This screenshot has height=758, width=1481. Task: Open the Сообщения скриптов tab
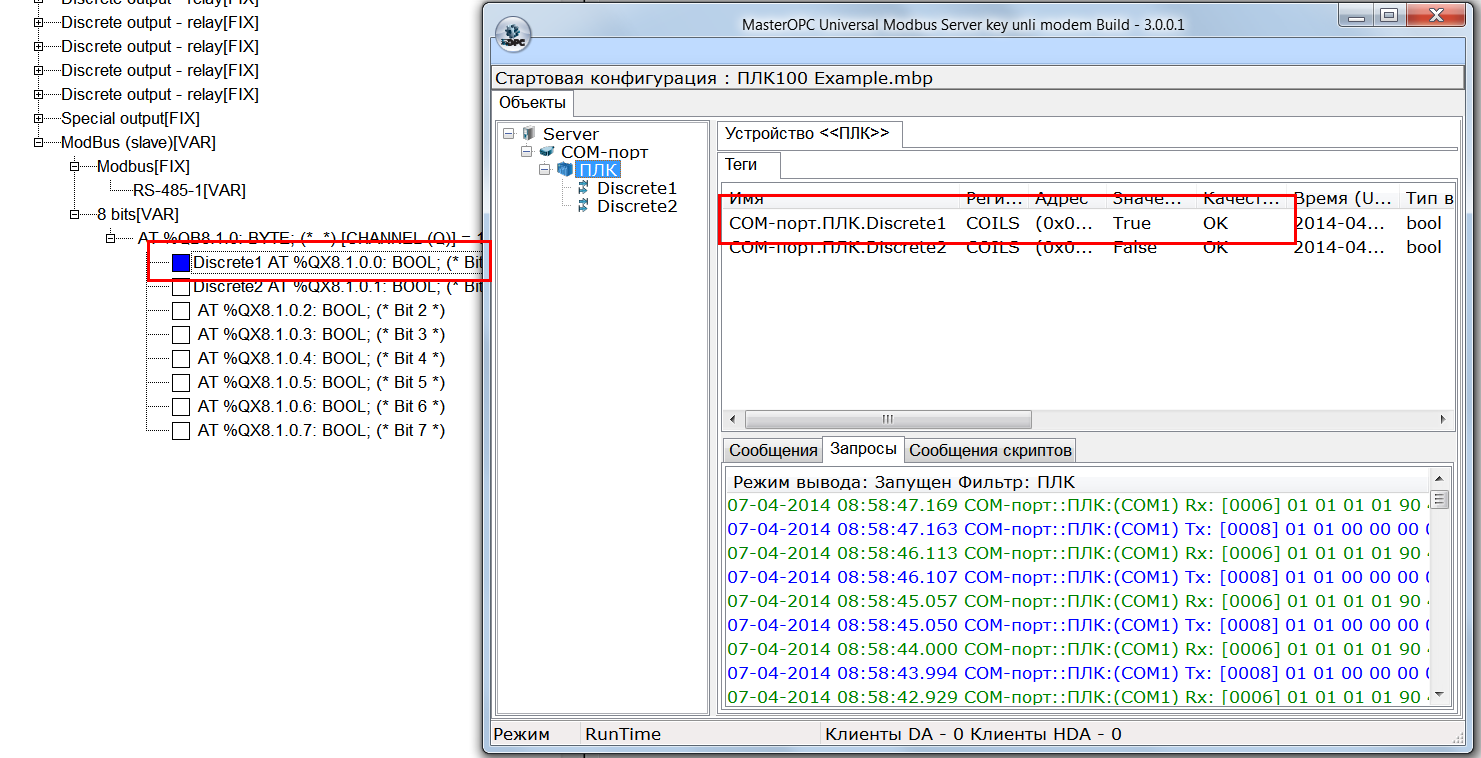coord(990,451)
